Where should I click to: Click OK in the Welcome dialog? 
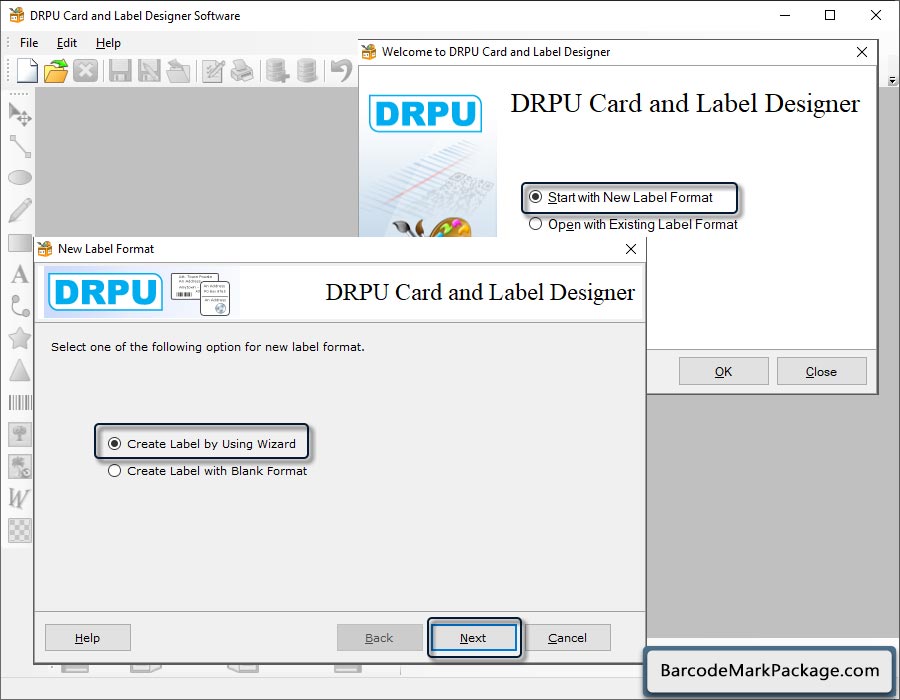[723, 371]
